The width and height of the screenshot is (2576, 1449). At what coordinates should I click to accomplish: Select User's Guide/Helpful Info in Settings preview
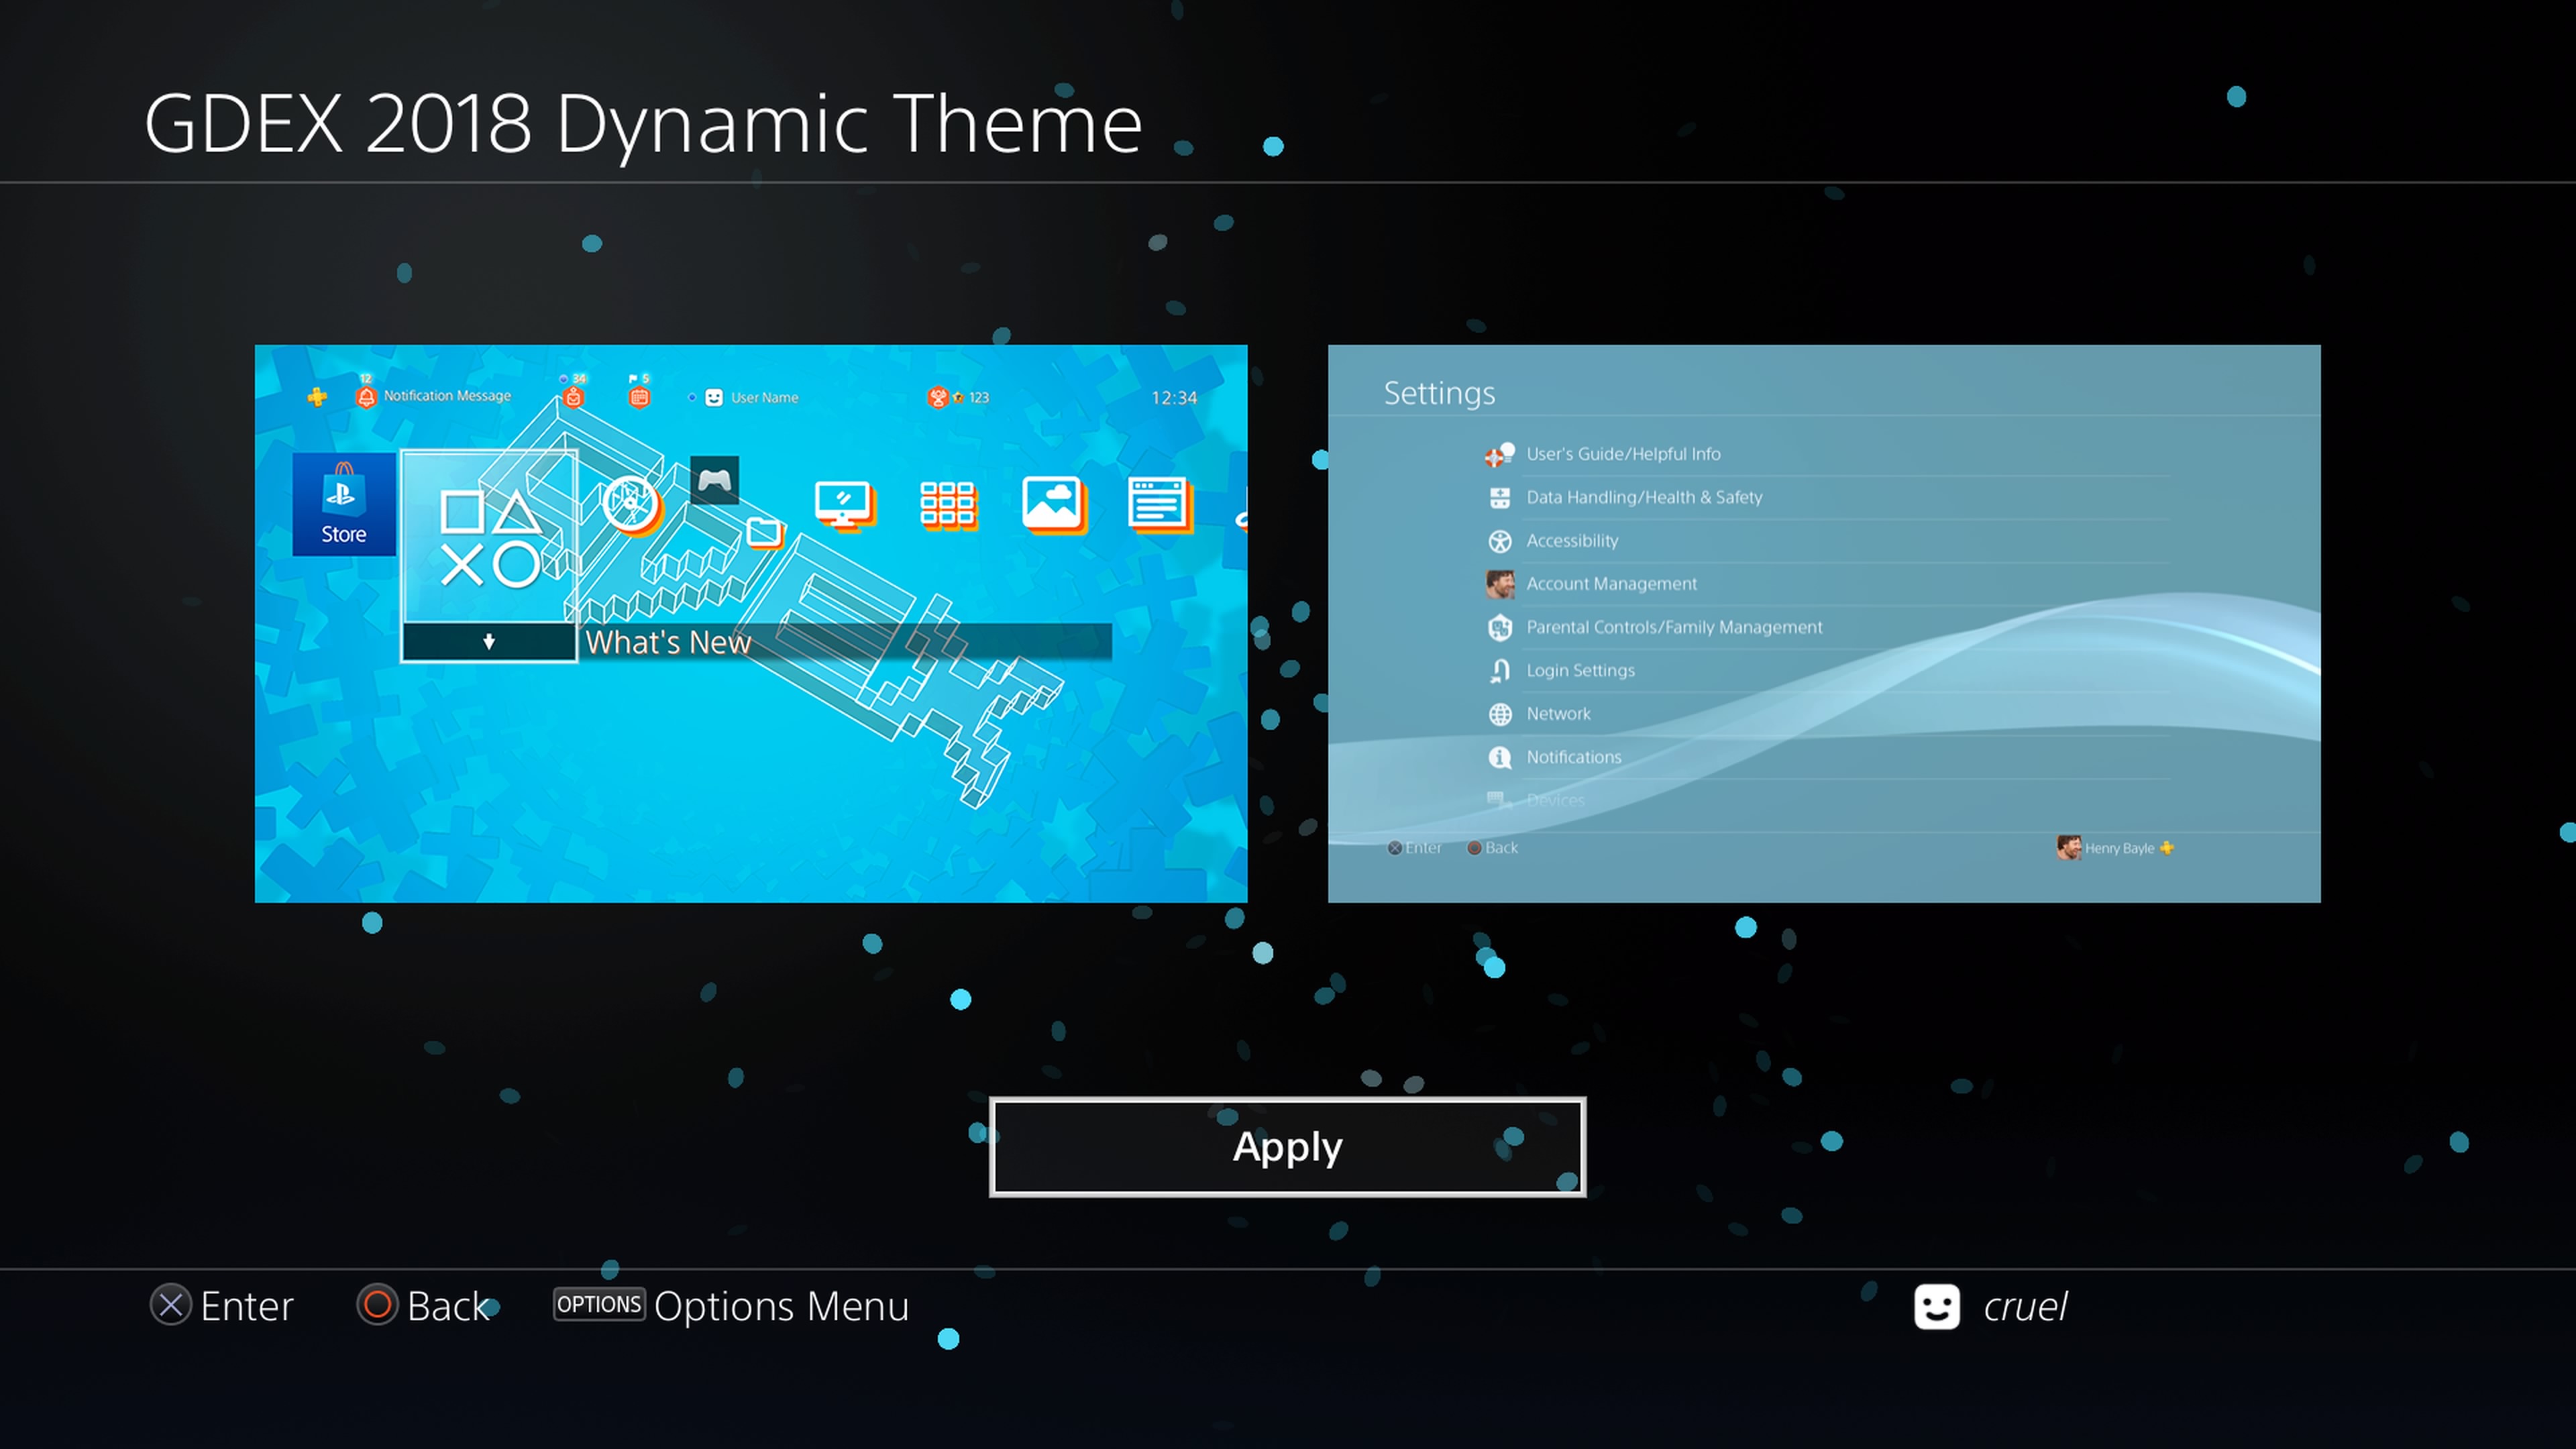1623,454
